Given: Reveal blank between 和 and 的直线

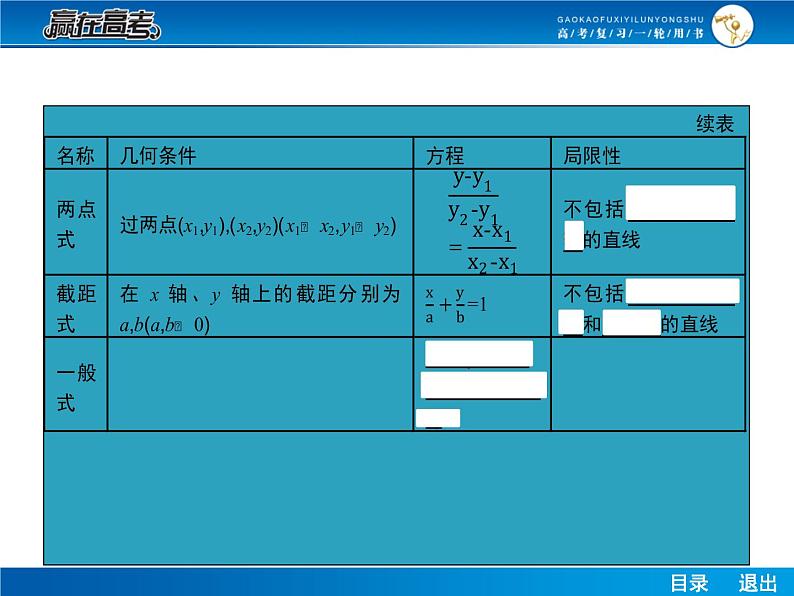Looking at the screenshot, I should point(631,322).
